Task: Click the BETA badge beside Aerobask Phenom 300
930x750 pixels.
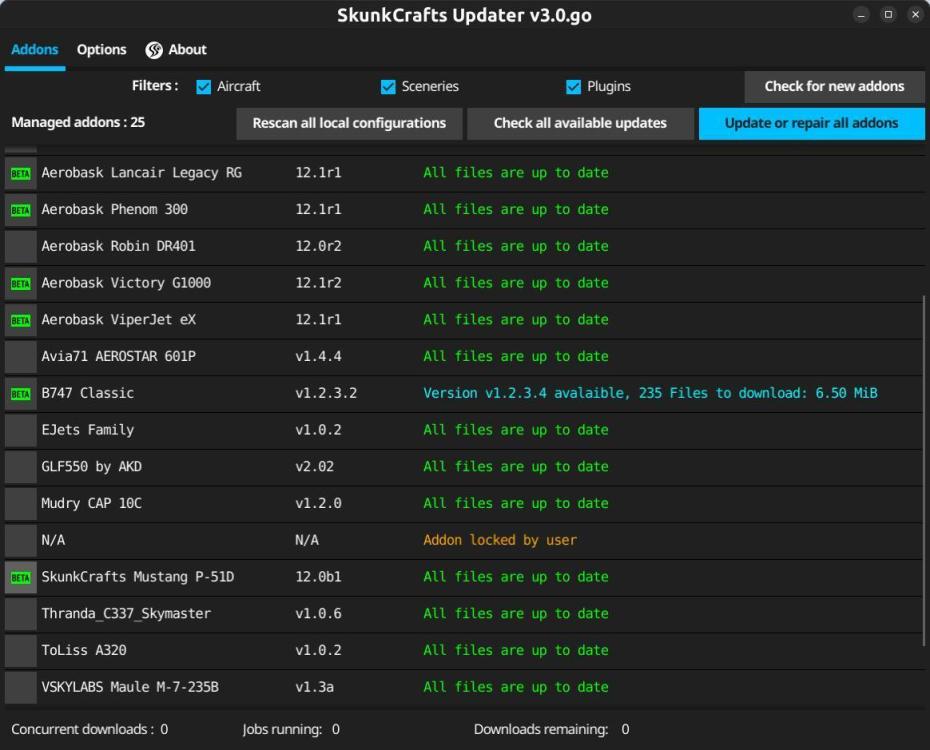Action: coord(20,209)
